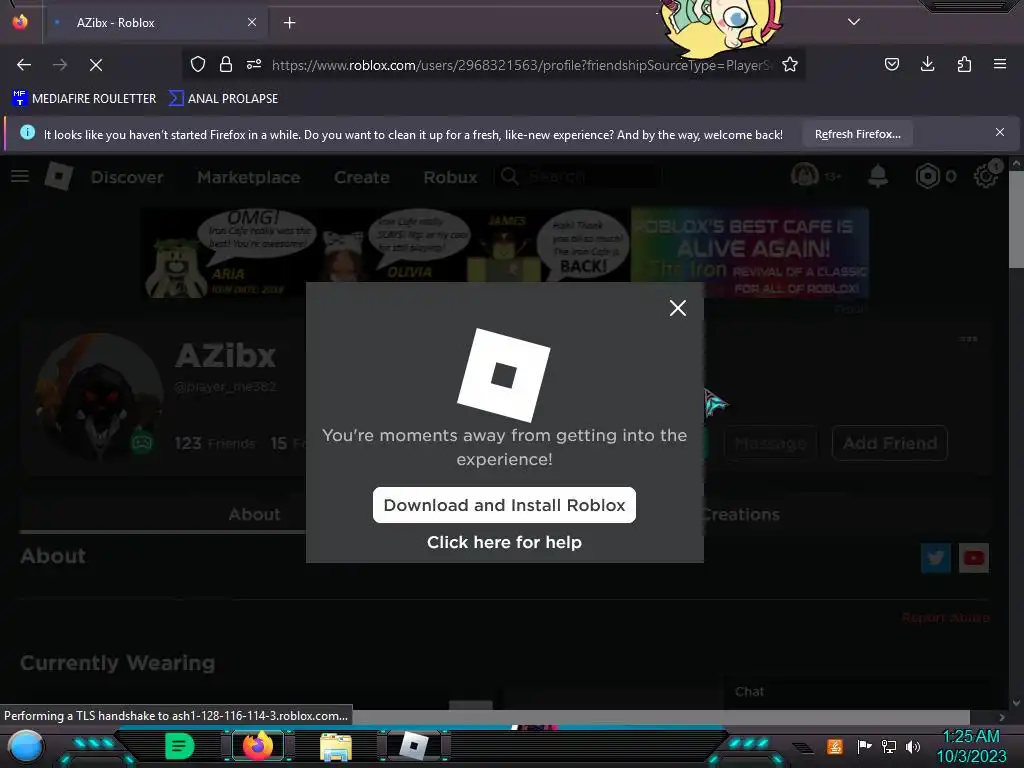View AZibx profile avatar picture
Viewport: 1024px width, 768px height.
click(99, 395)
